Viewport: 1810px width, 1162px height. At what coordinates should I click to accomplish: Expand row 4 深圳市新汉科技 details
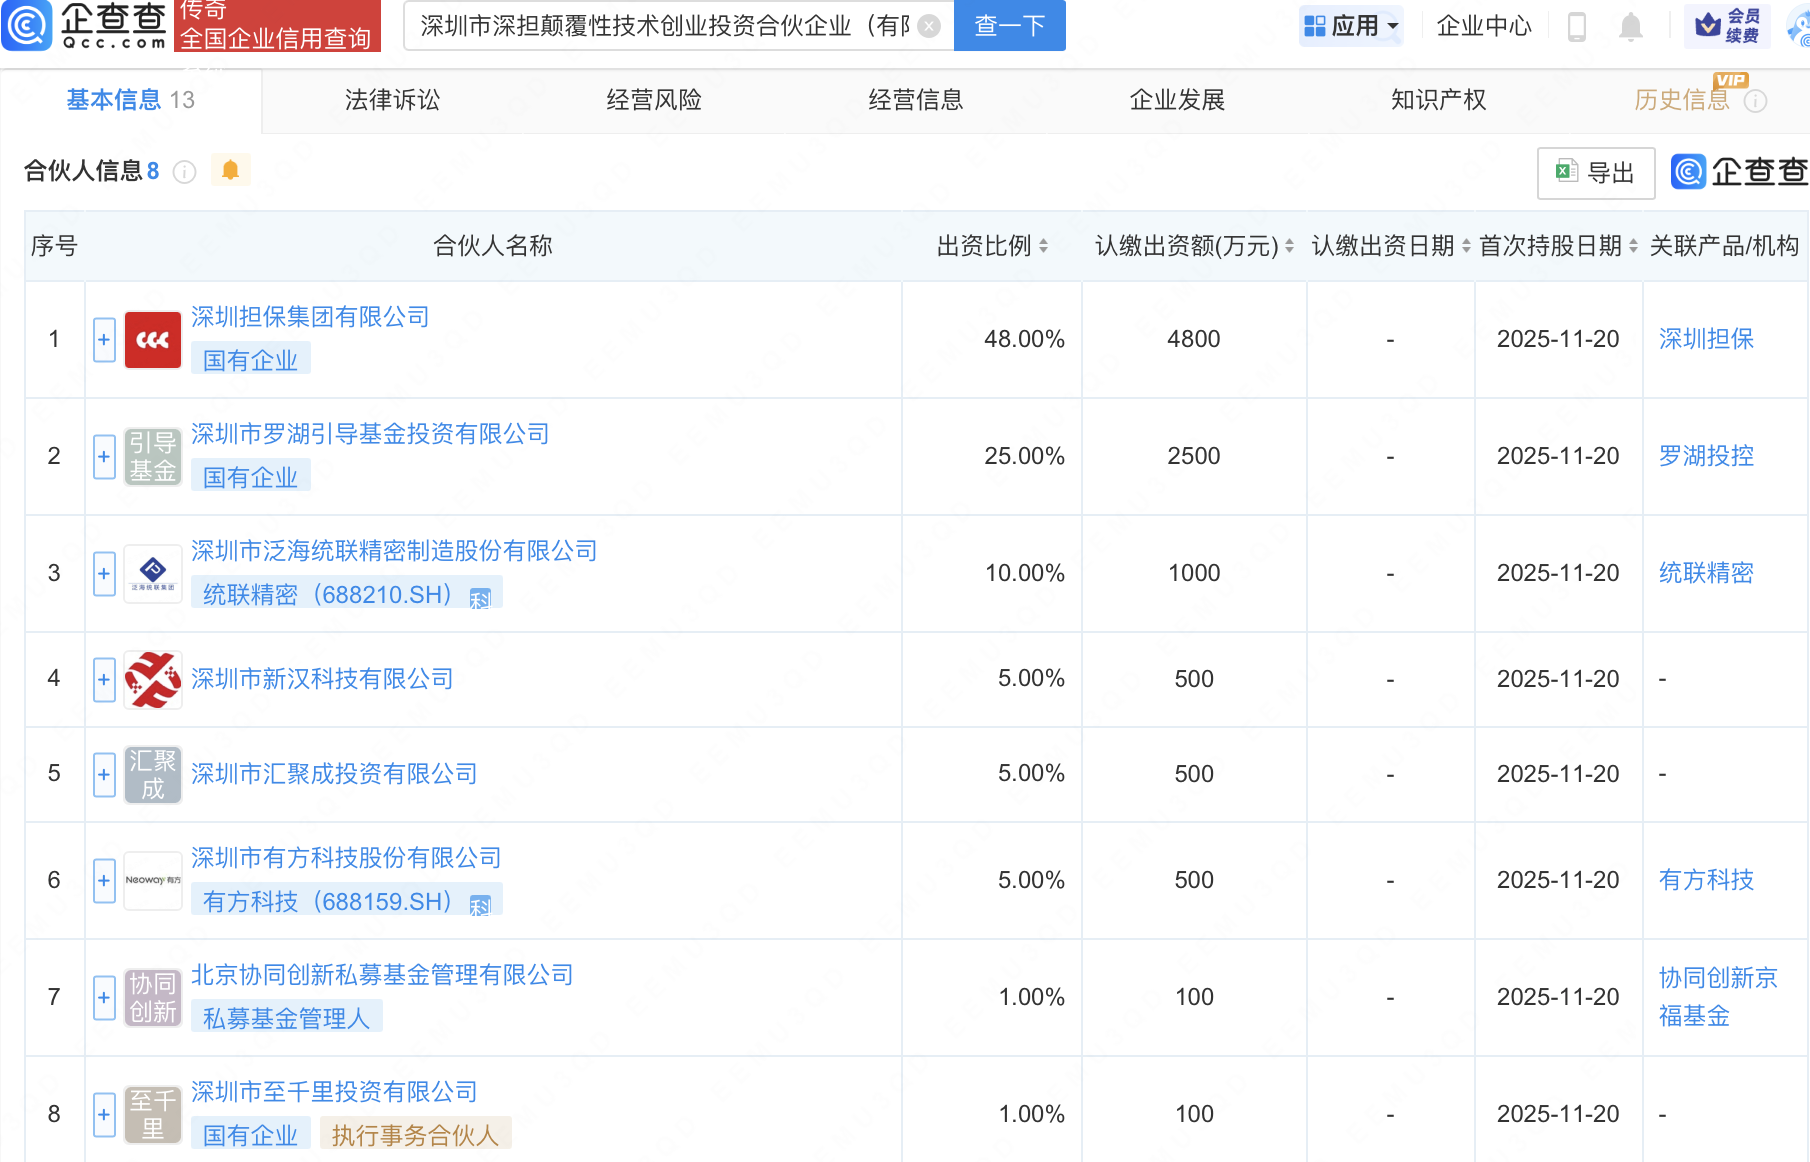pyautogui.click(x=104, y=679)
